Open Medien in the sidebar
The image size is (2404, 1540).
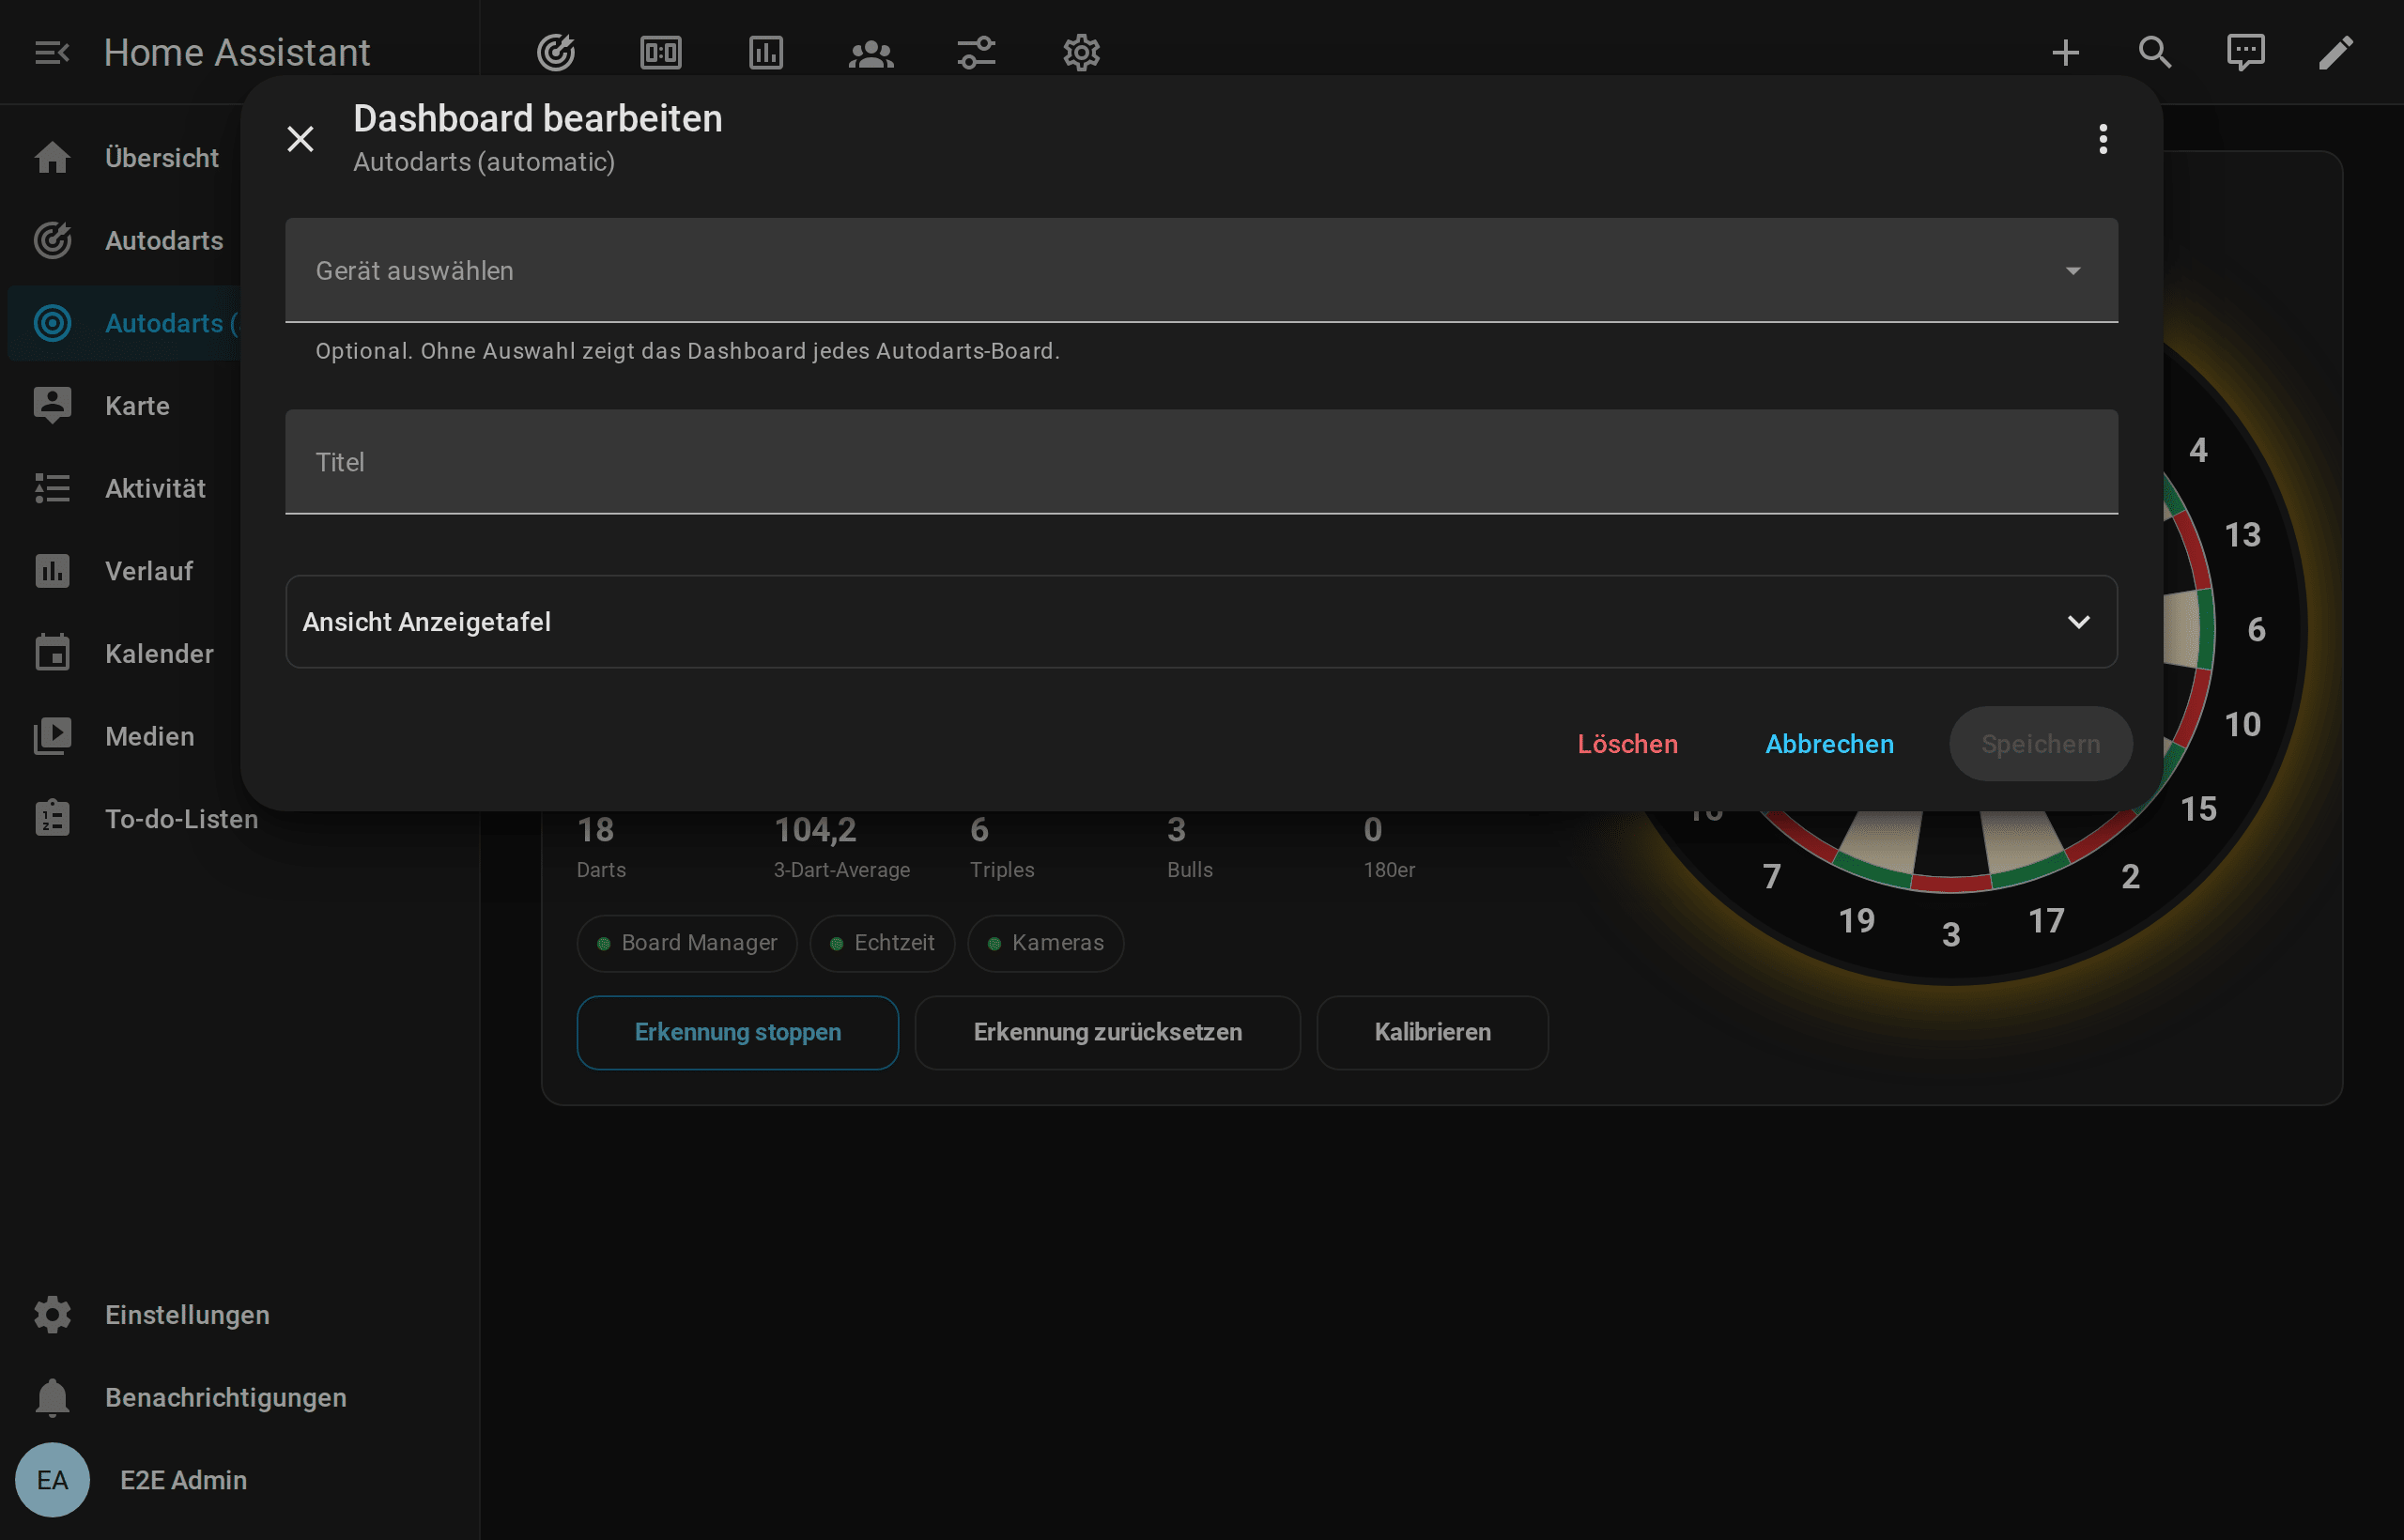pyautogui.click(x=125, y=736)
